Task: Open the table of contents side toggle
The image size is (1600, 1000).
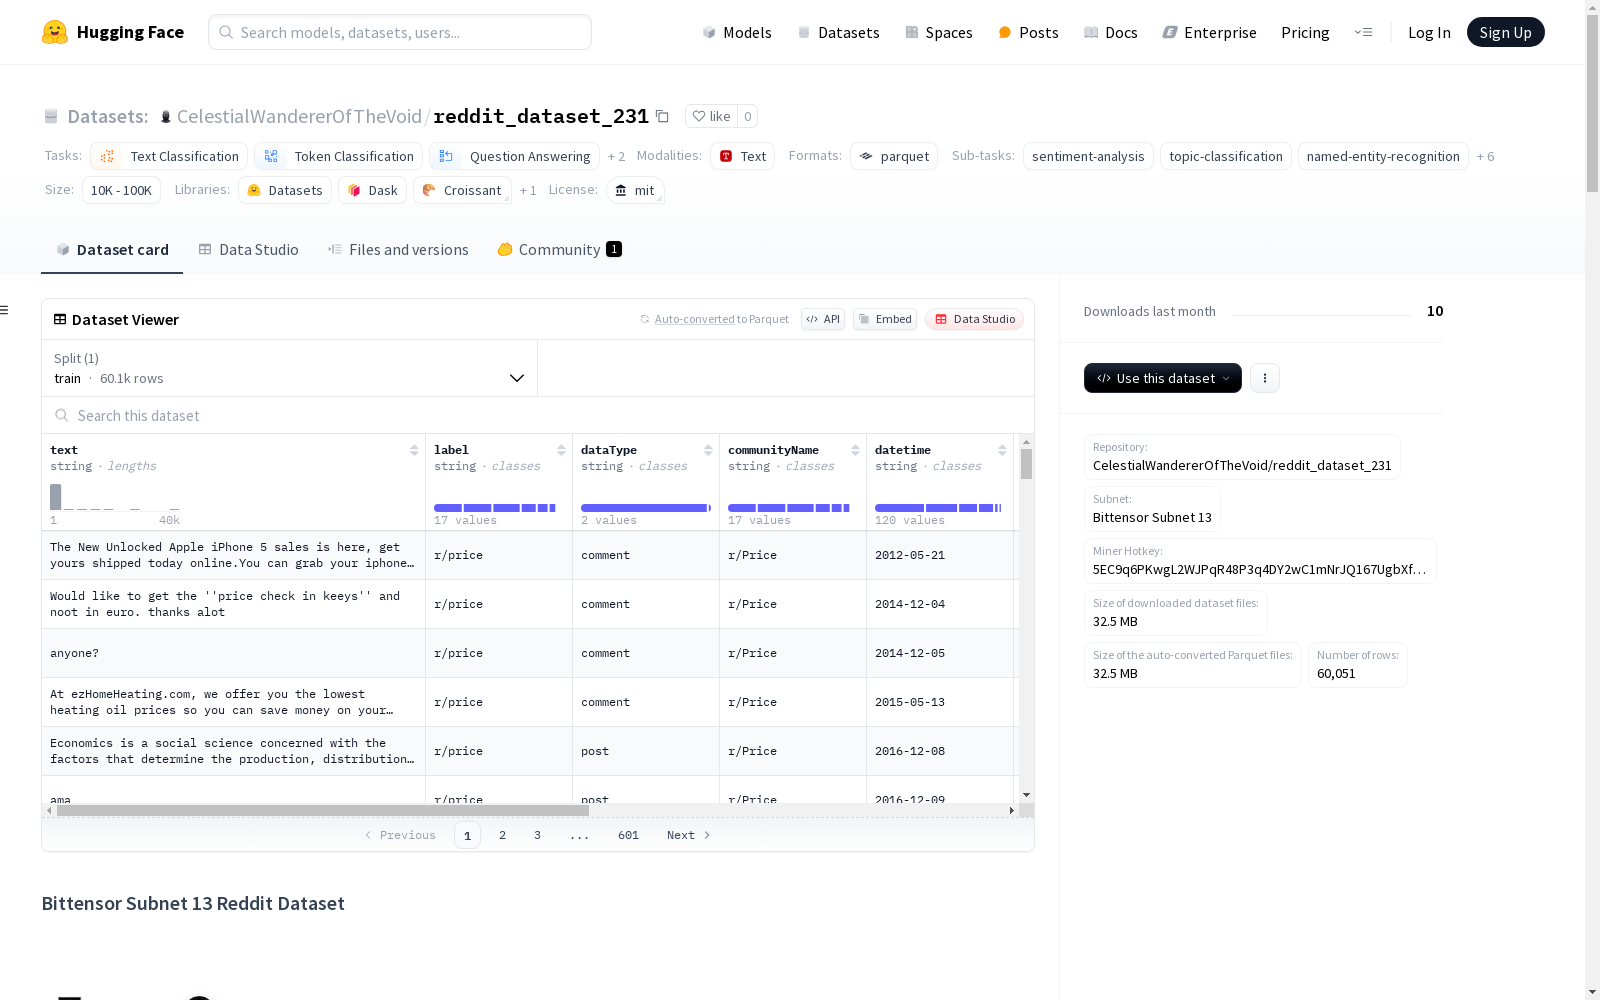Action: click(5, 310)
